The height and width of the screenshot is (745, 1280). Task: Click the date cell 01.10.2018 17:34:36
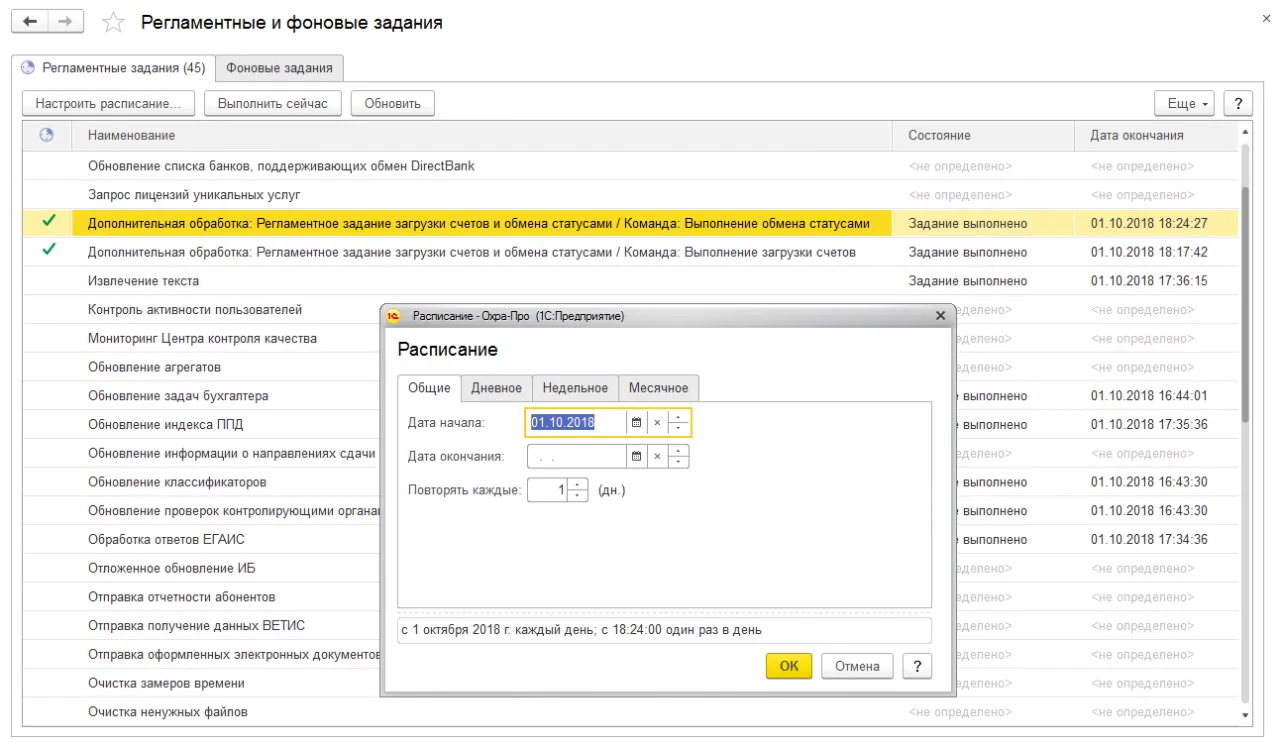(1156, 539)
